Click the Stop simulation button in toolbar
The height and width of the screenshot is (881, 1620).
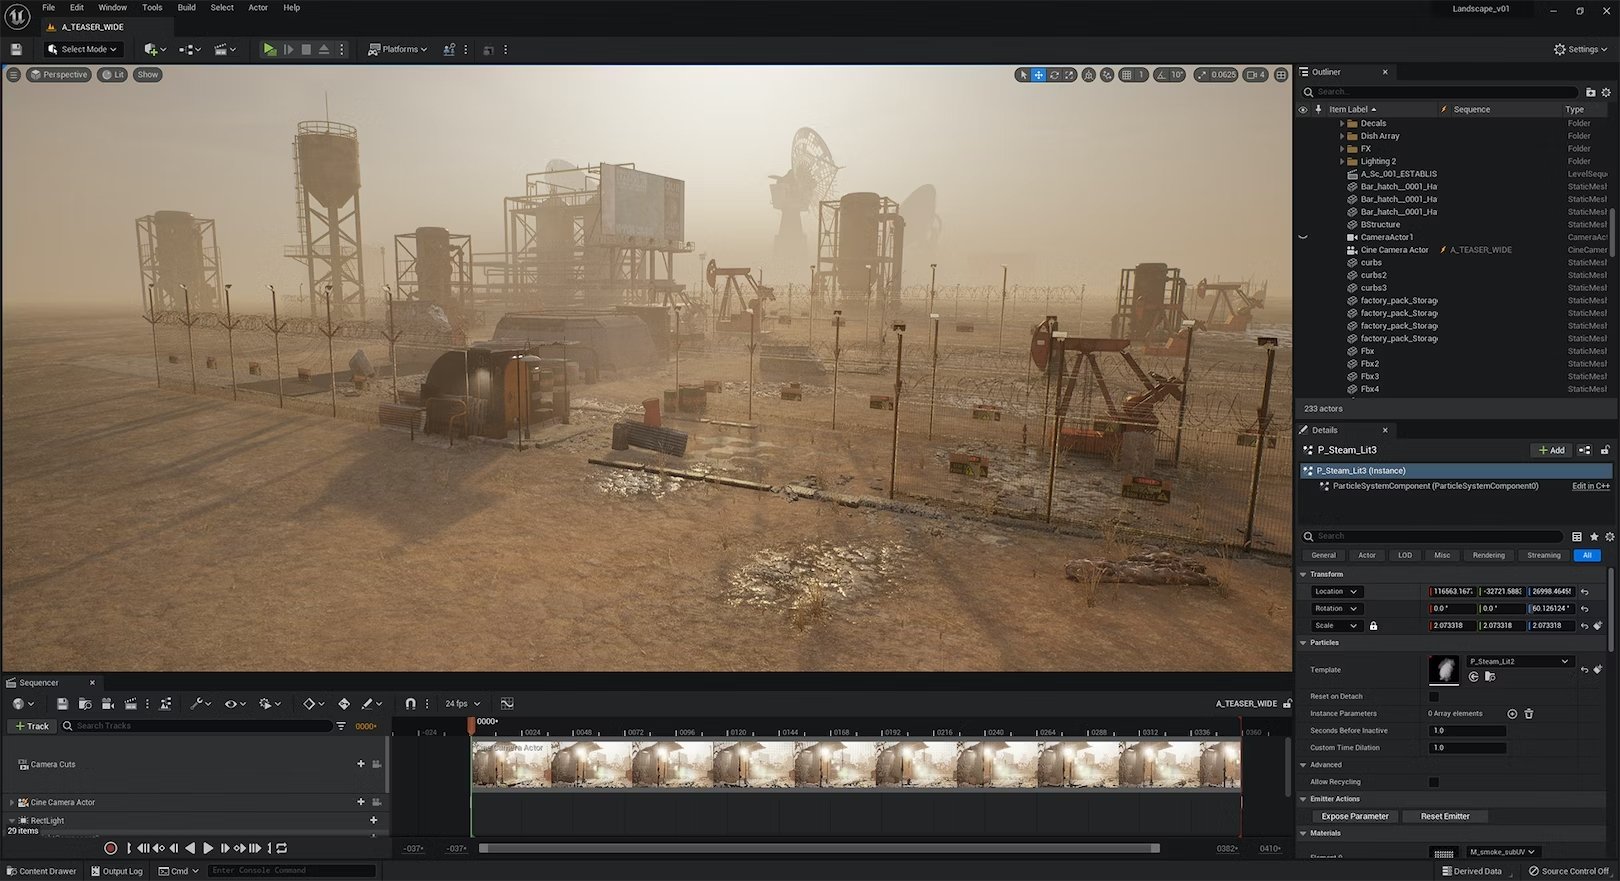(306, 49)
